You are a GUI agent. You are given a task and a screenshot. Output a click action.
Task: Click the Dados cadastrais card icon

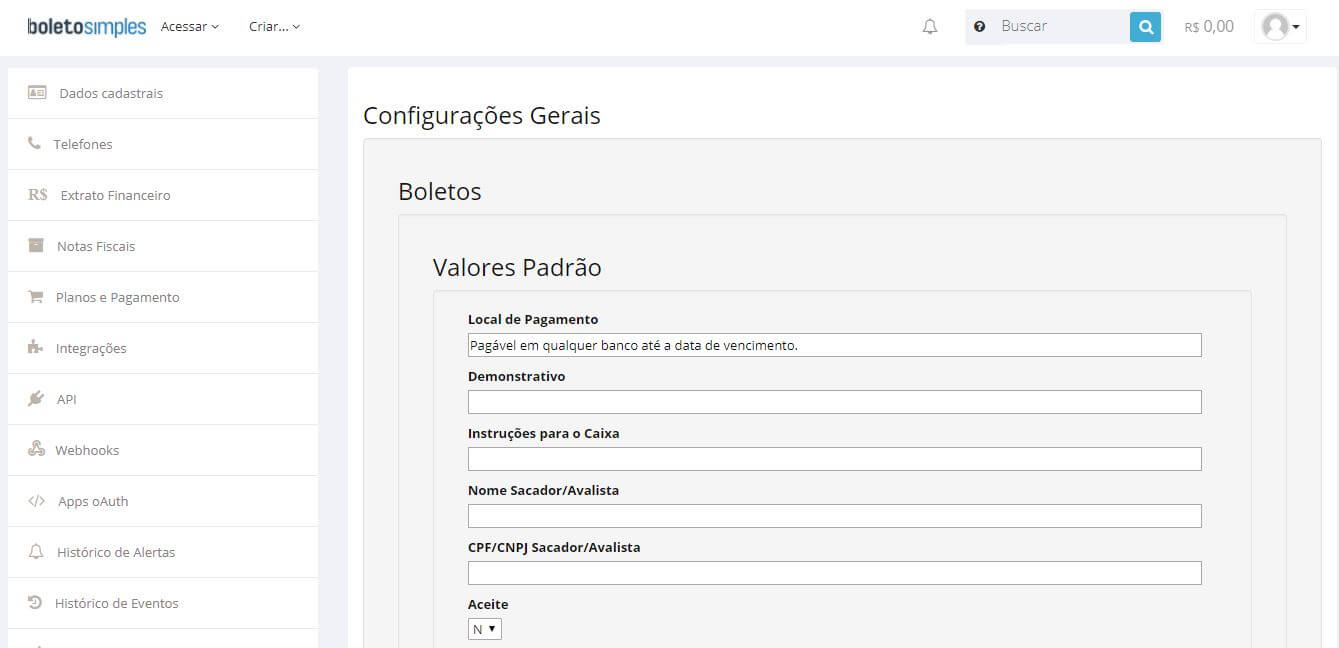coord(37,93)
